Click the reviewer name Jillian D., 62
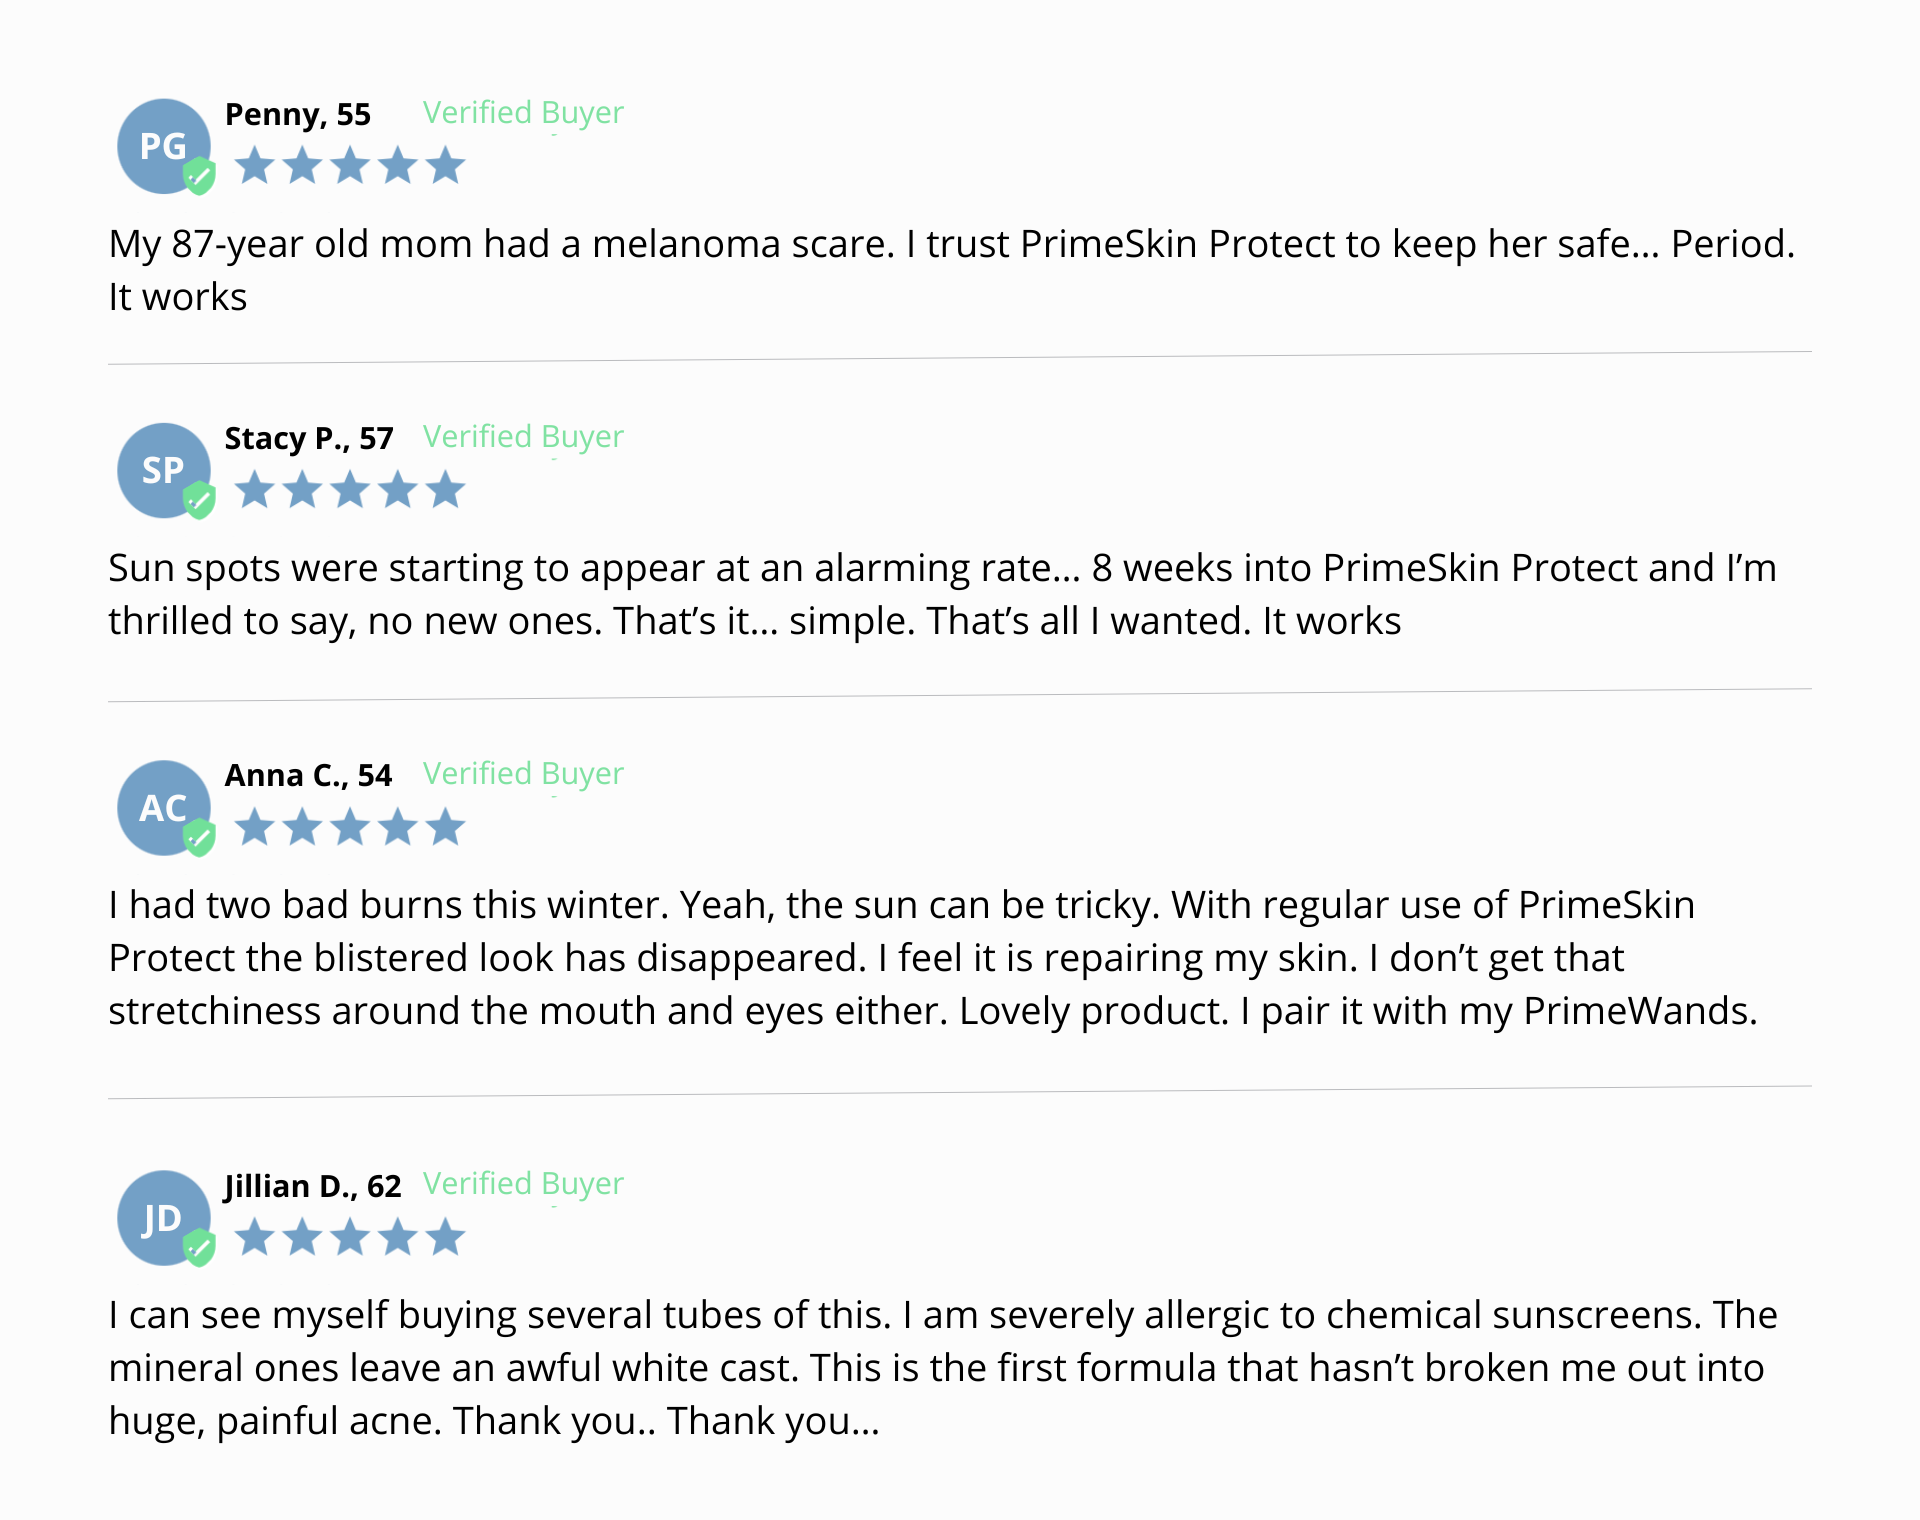The image size is (1920, 1520). pyautogui.click(x=312, y=1186)
